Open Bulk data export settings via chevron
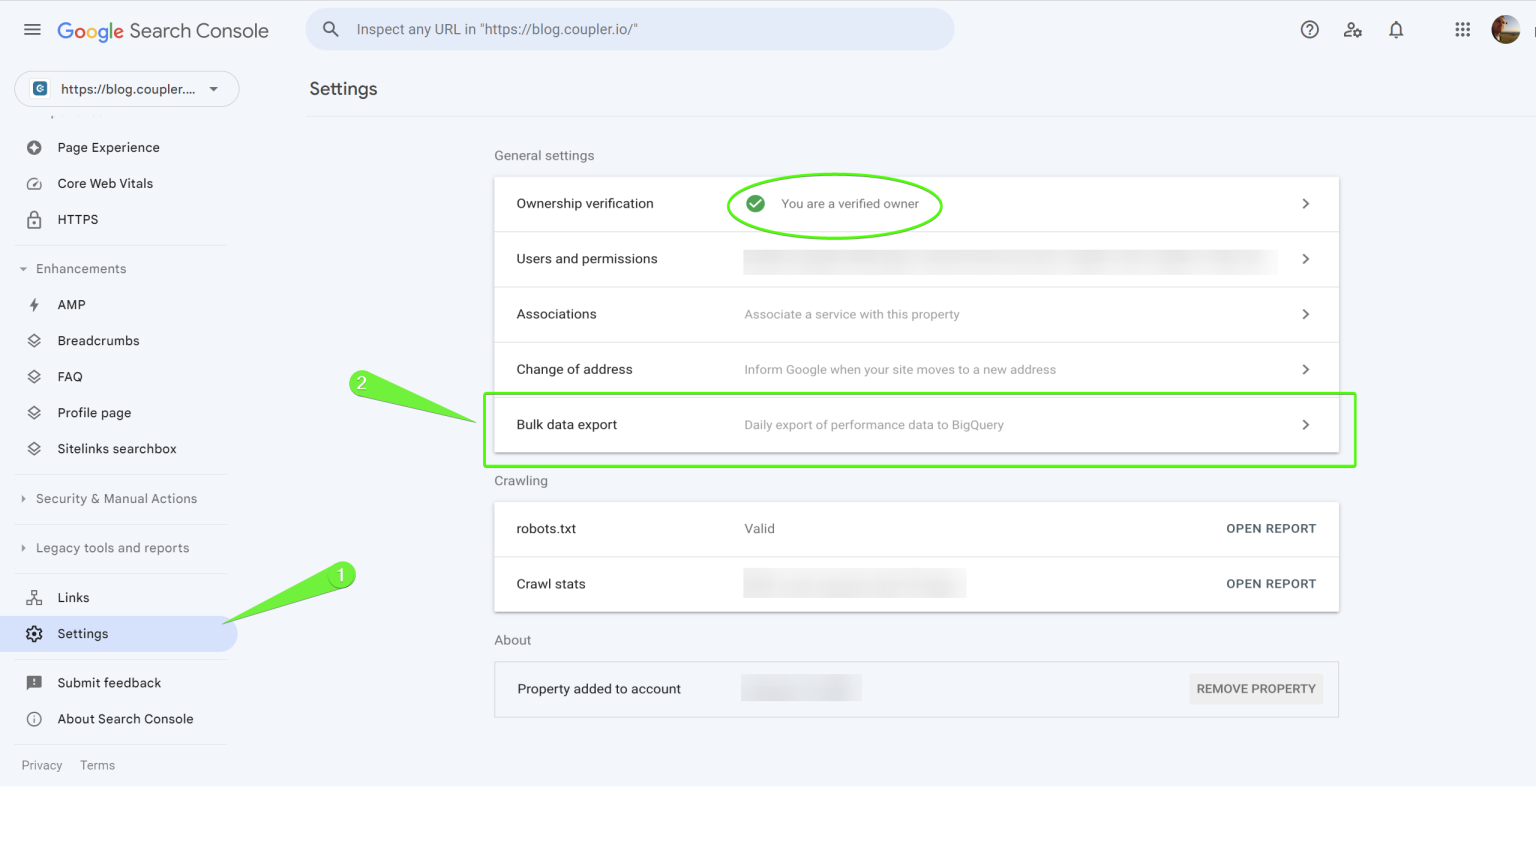This screenshot has height=841, width=1536. tap(1305, 424)
